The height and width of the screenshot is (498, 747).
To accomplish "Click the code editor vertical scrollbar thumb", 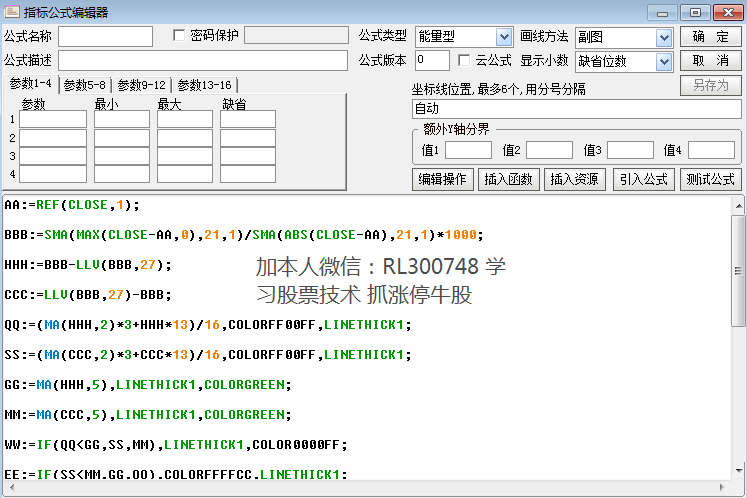I will [x=738, y=271].
